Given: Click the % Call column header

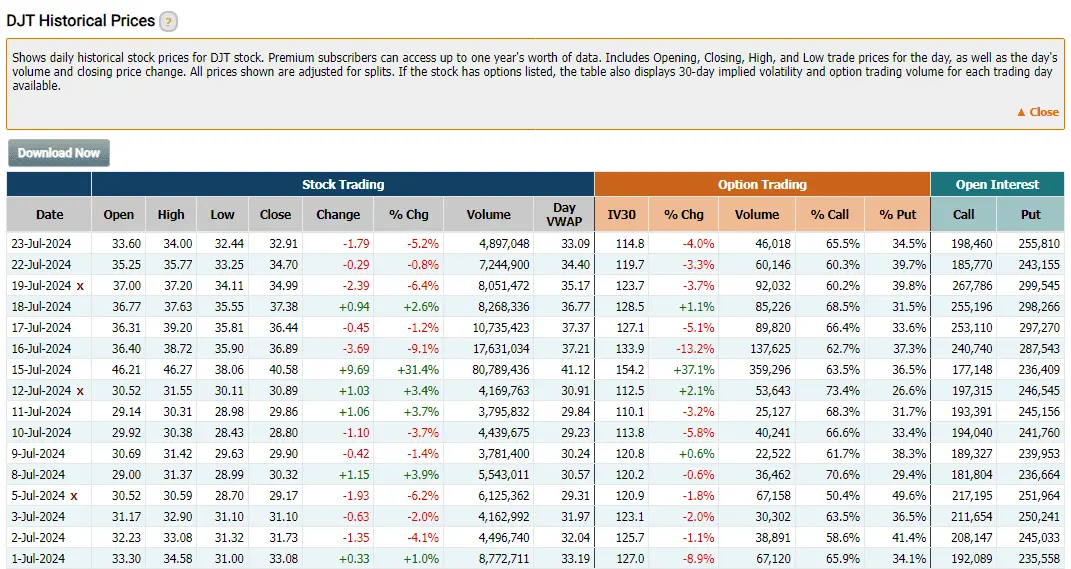Looking at the screenshot, I should coord(829,214).
